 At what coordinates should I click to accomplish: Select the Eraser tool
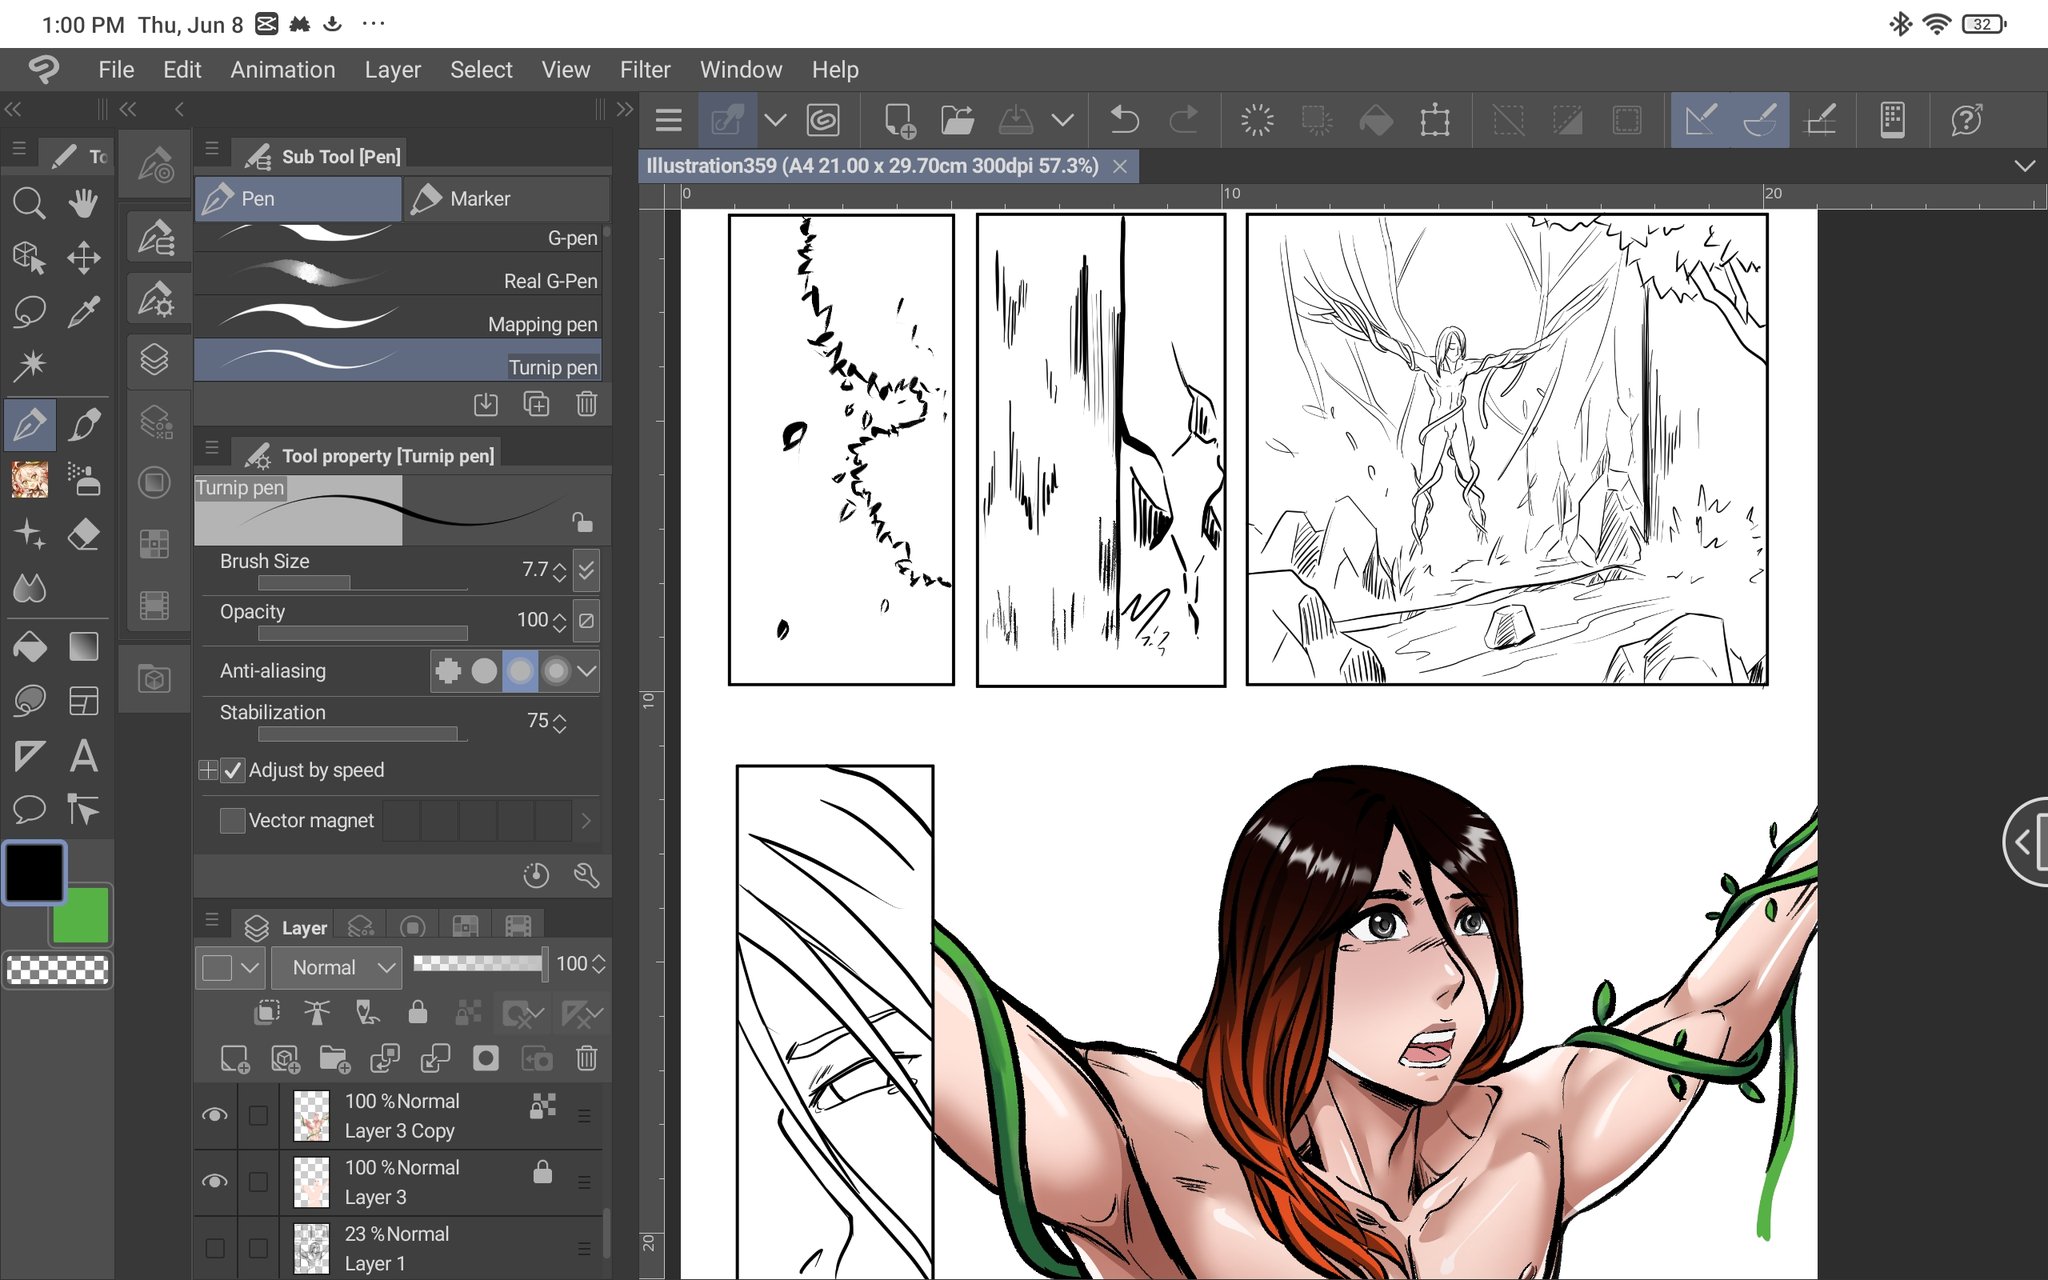[x=84, y=534]
